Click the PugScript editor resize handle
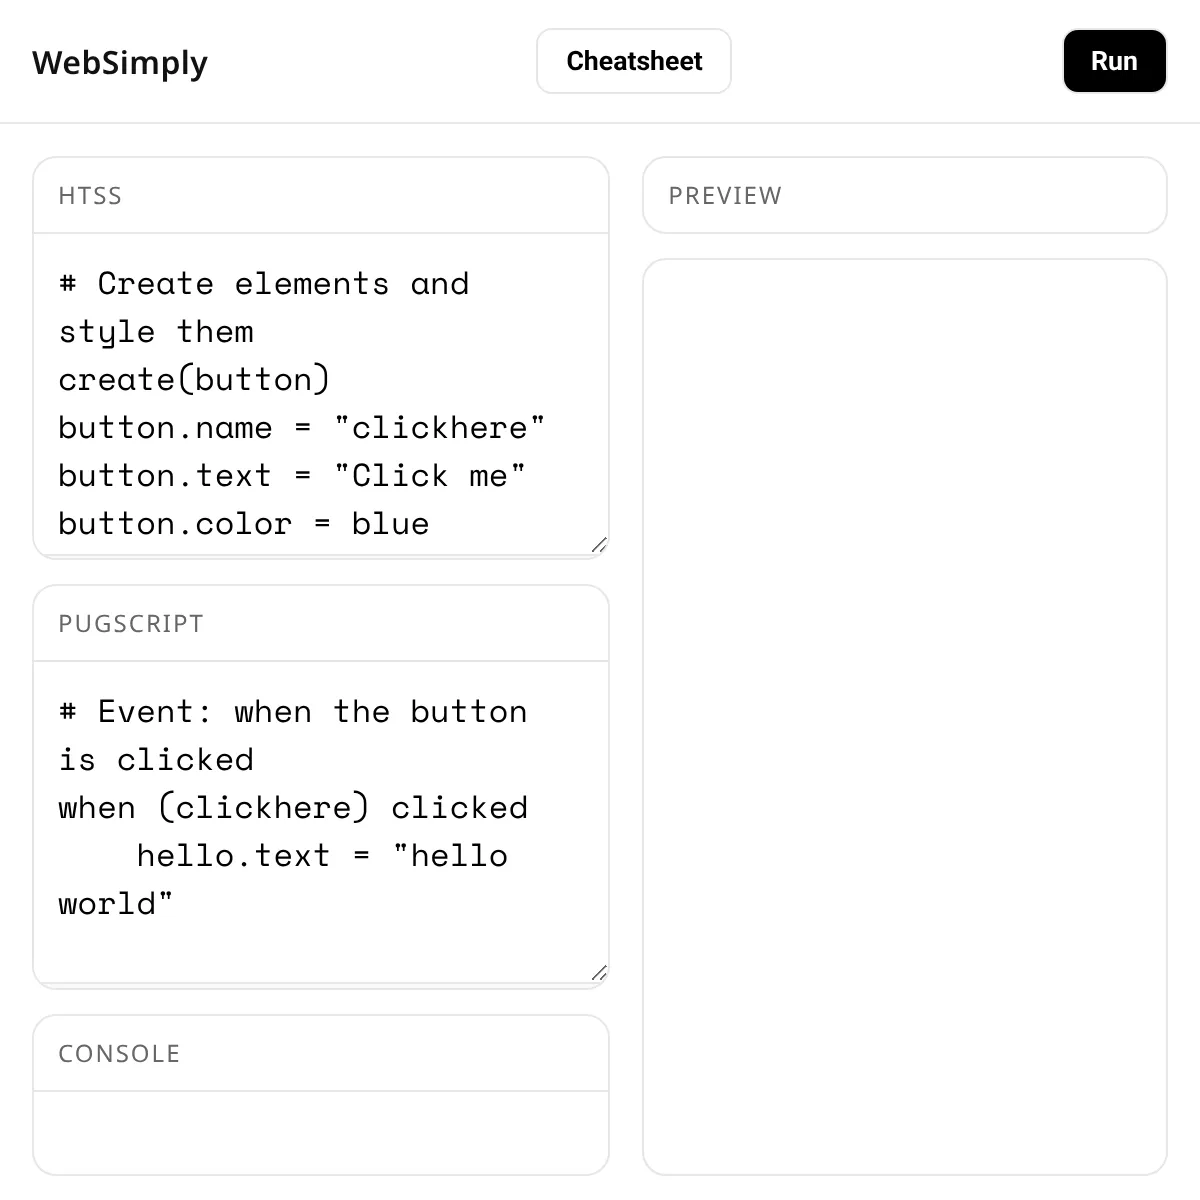Image resolution: width=1200 pixels, height=1200 pixels. pyautogui.click(x=599, y=973)
